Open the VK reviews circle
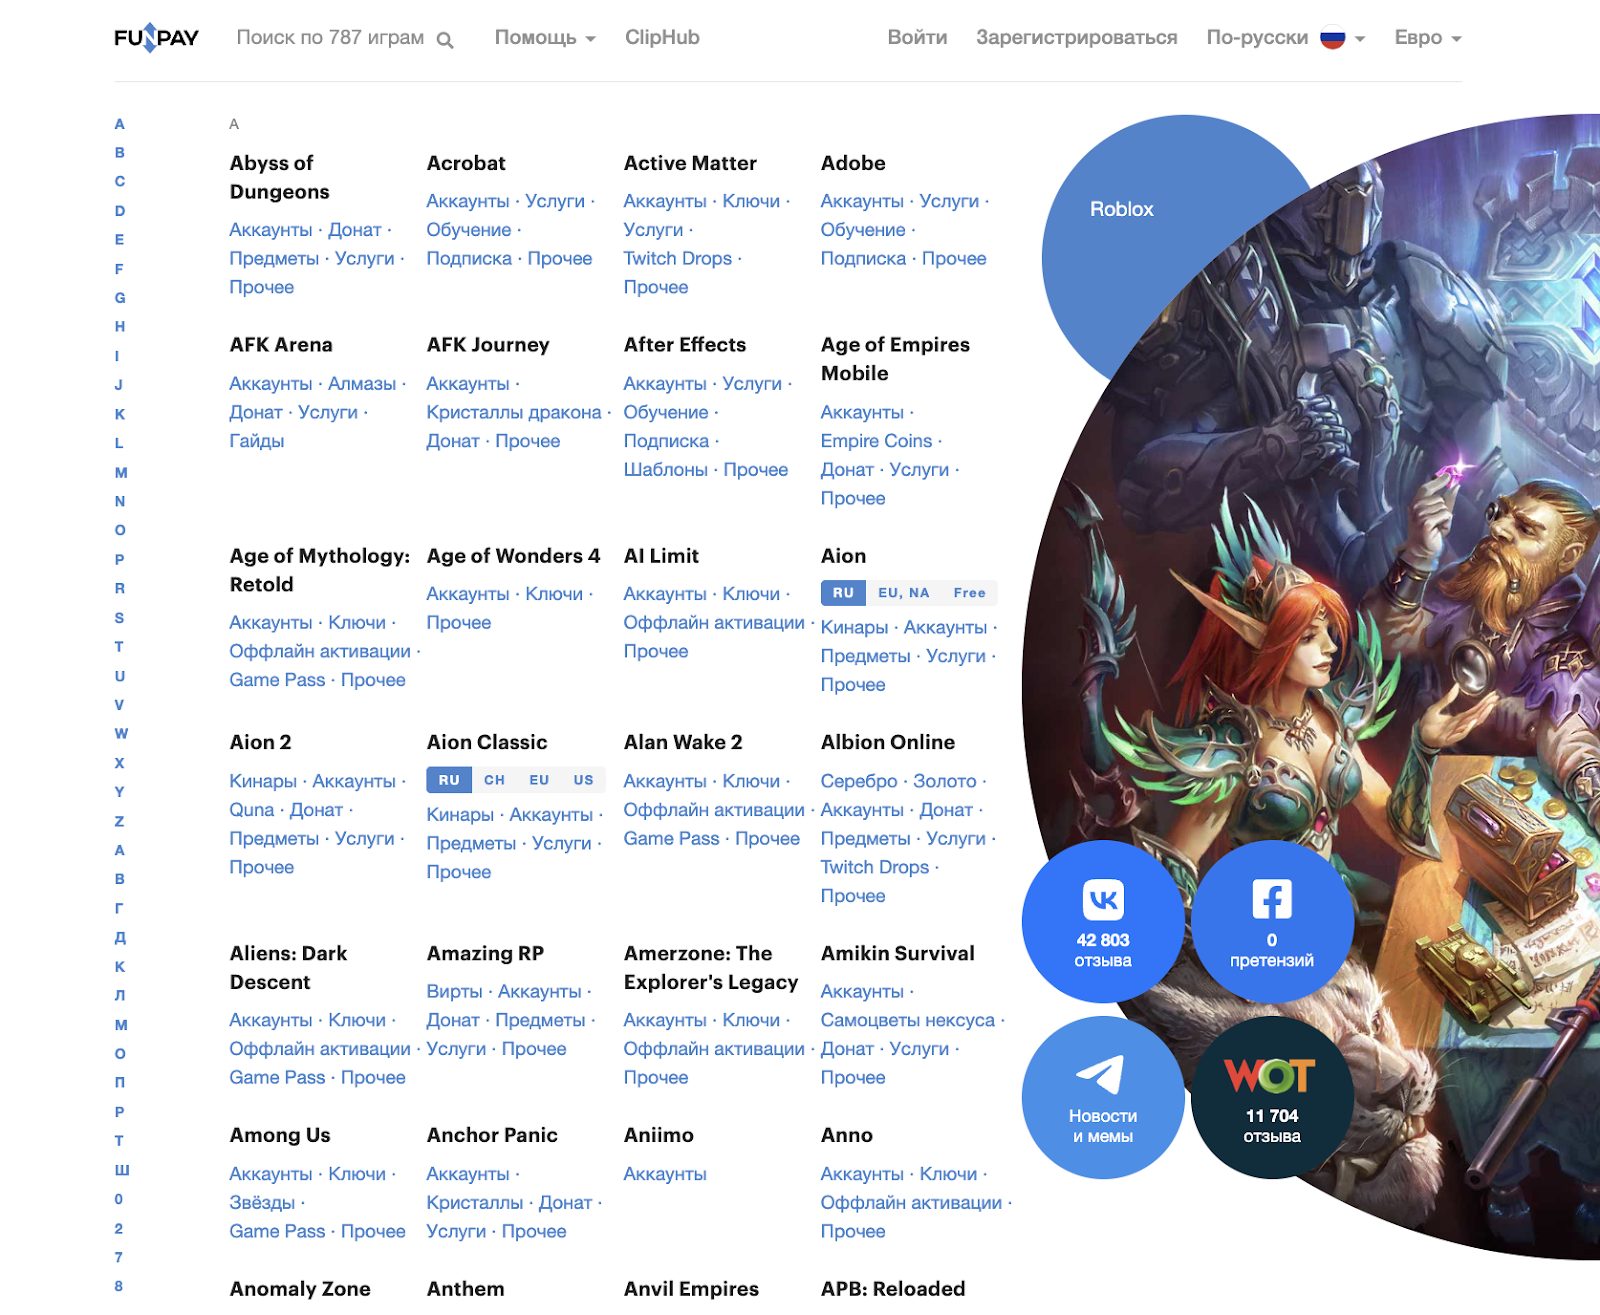The image size is (1600, 1315). [x=1102, y=921]
